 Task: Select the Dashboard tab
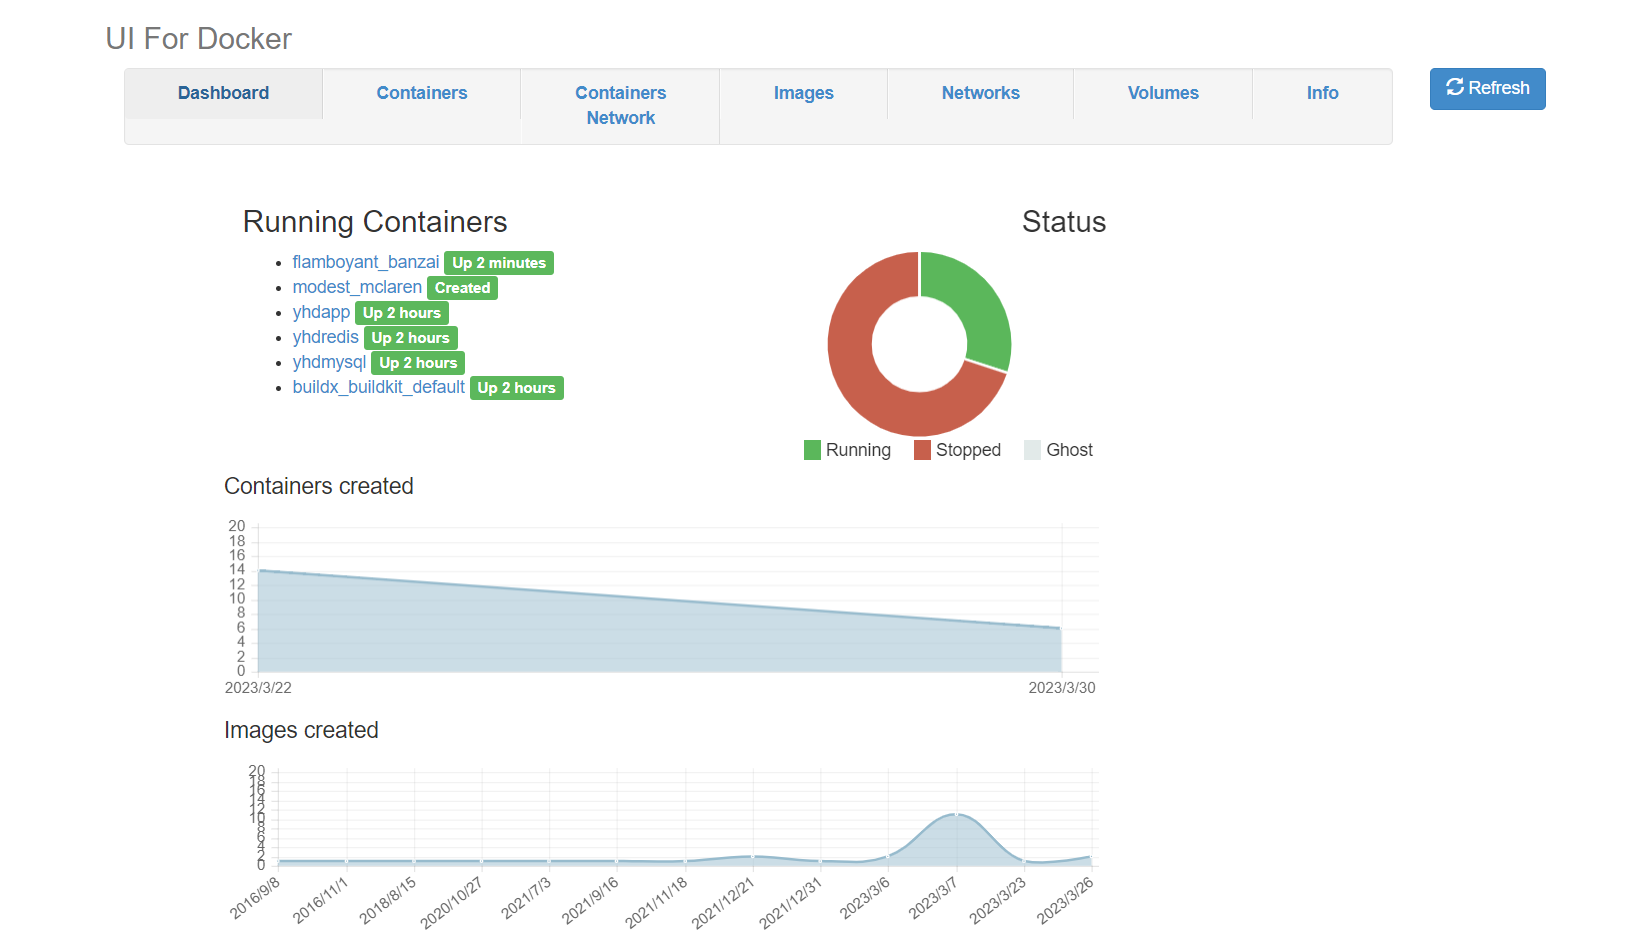click(x=224, y=93)
